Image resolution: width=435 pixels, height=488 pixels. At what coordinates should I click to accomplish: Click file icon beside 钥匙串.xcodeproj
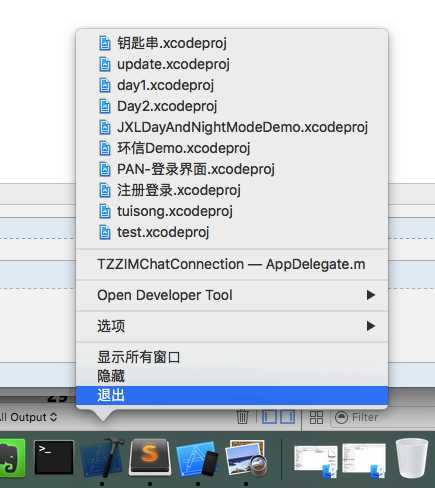pos(104,43)
